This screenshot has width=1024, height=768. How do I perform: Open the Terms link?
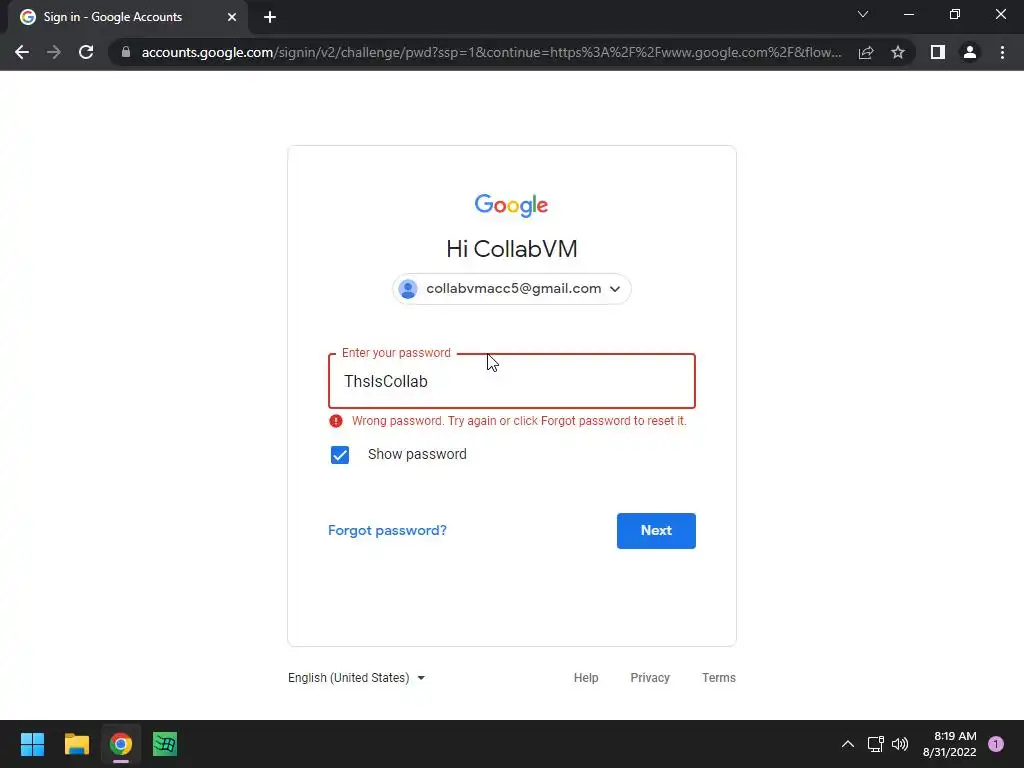pos(718,678)
